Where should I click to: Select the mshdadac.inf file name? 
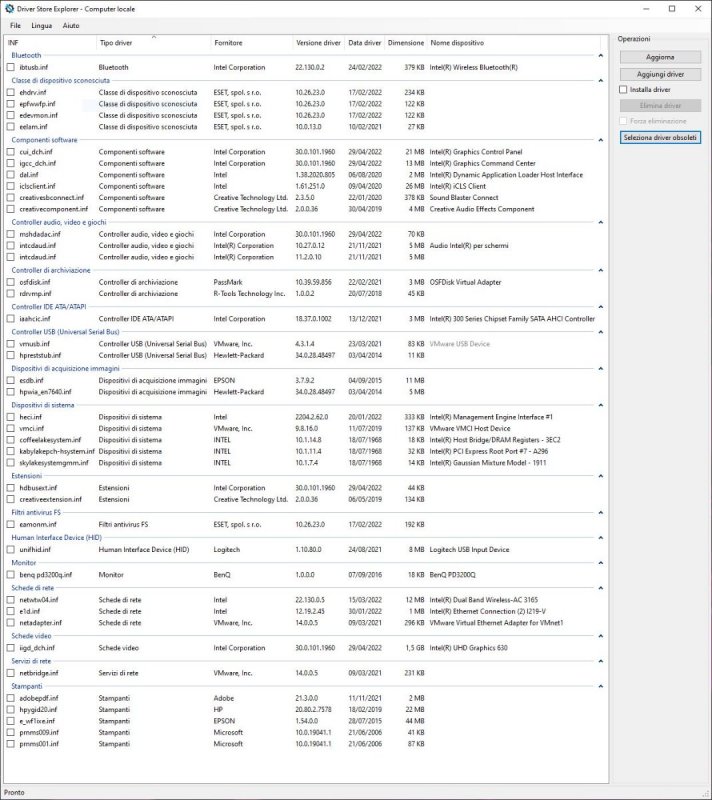[40, 234]
